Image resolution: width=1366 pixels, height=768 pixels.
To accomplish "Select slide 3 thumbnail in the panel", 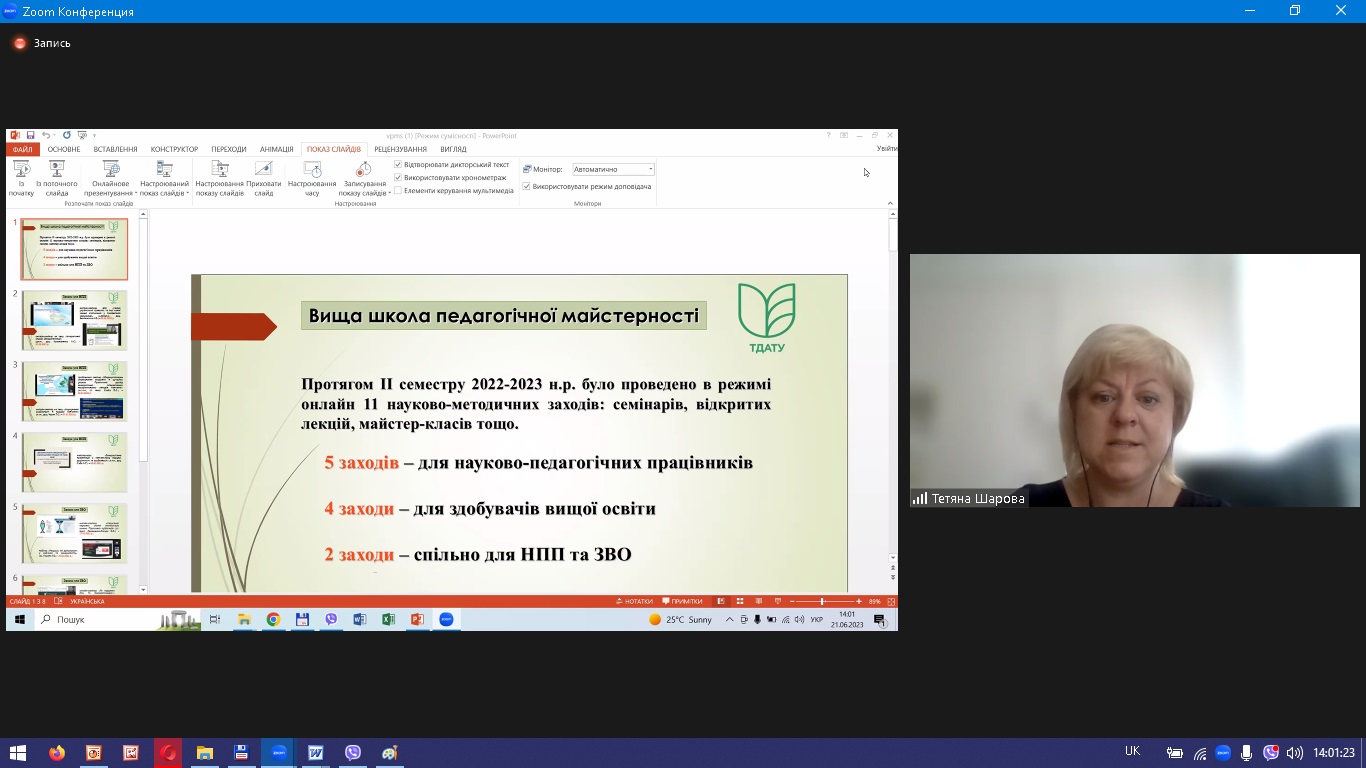I will tap(75, 391).
